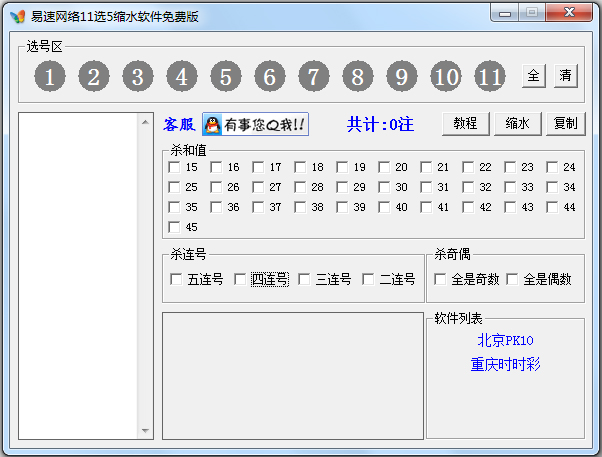Check sum value 19 checkbox

pos(342,167)
